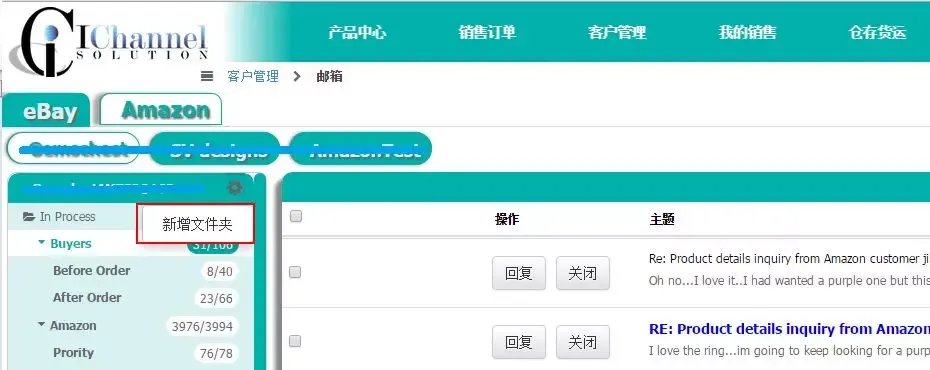
Task: Open the bold RE: Product details inquiry message
Action: pos(789,329)
